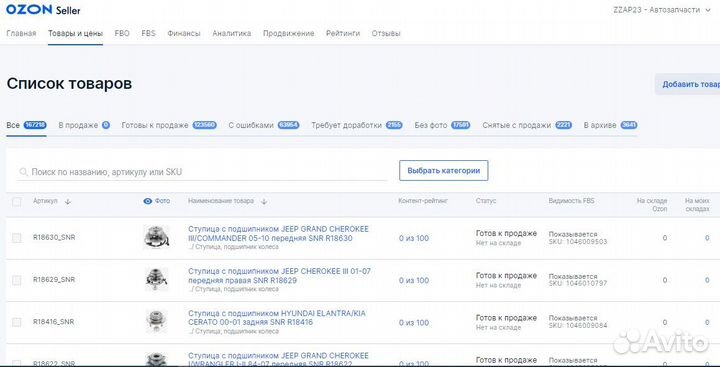Image resolution: width=720 pixels, height=367 pixels.
Task: Go to the FBO section
Action: point(122,34)
